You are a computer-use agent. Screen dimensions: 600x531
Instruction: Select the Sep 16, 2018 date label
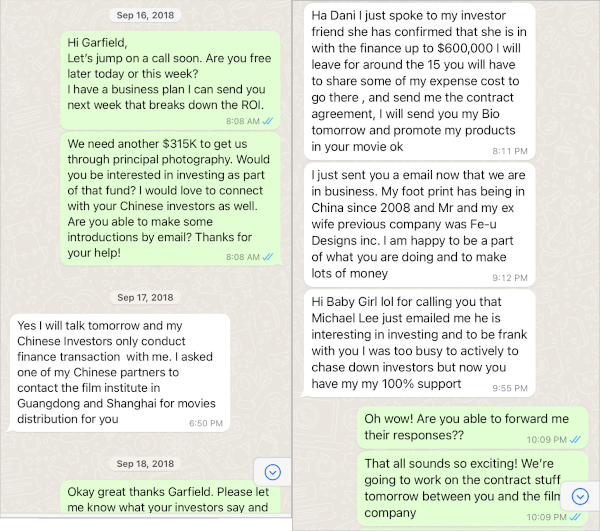pyautogui.click(x=145, y=17)
